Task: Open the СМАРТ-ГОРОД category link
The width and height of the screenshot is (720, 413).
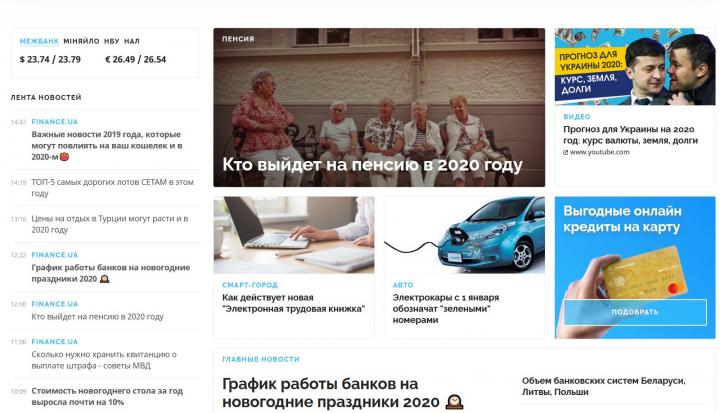Action: [x=250, y=285]
